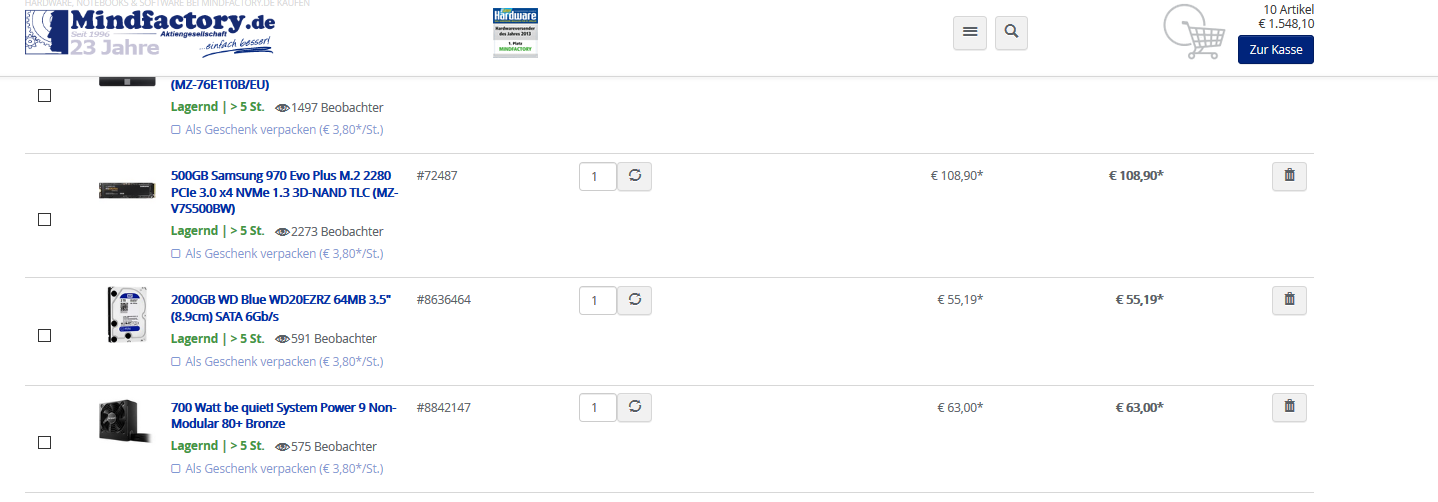Delete the WD Blue 2000GB item
Screen dimensions: 1438x502
(x=1289, y=299)
